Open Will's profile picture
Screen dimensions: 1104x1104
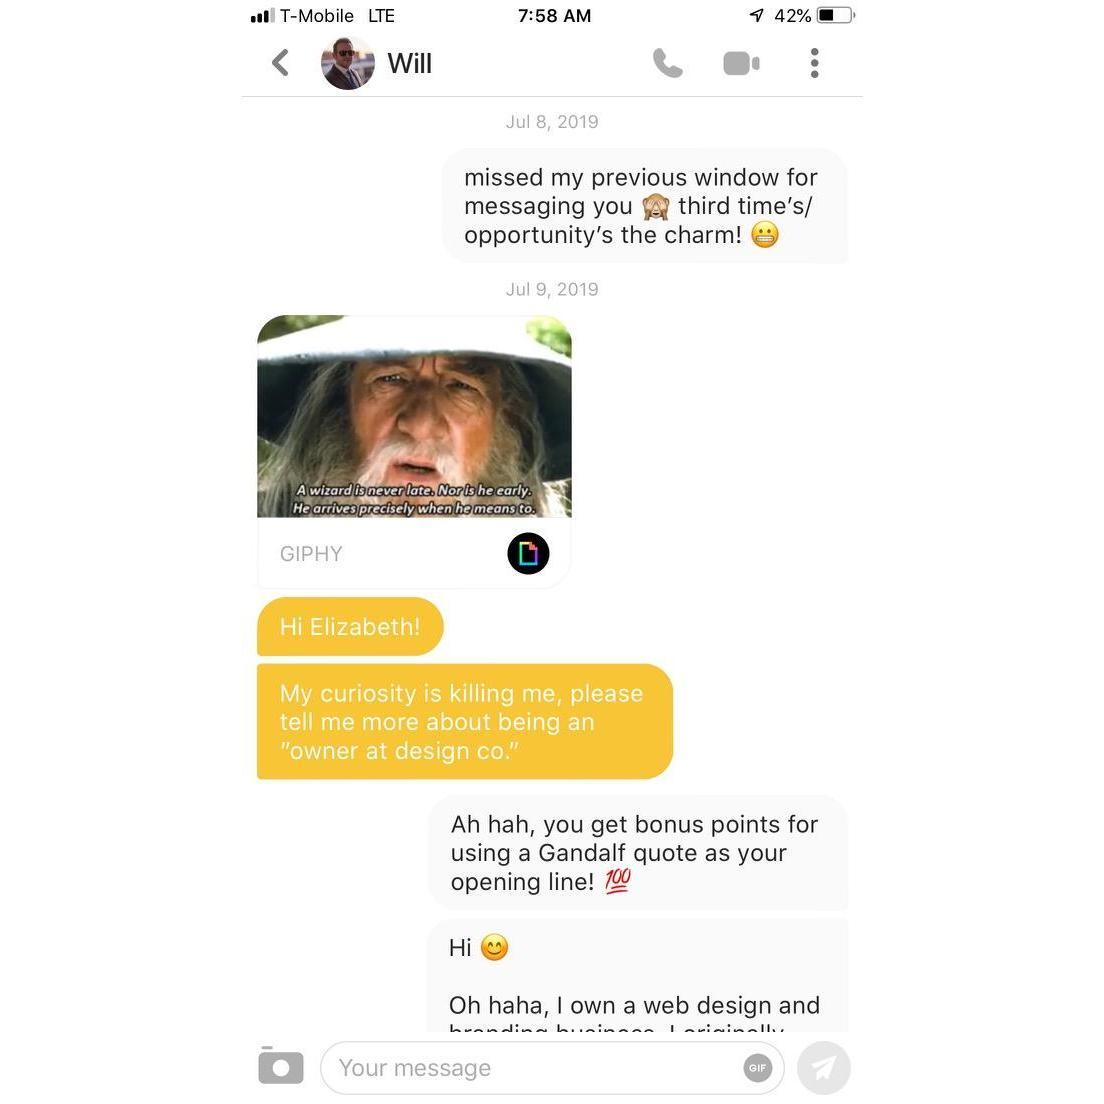coord(348,63)
